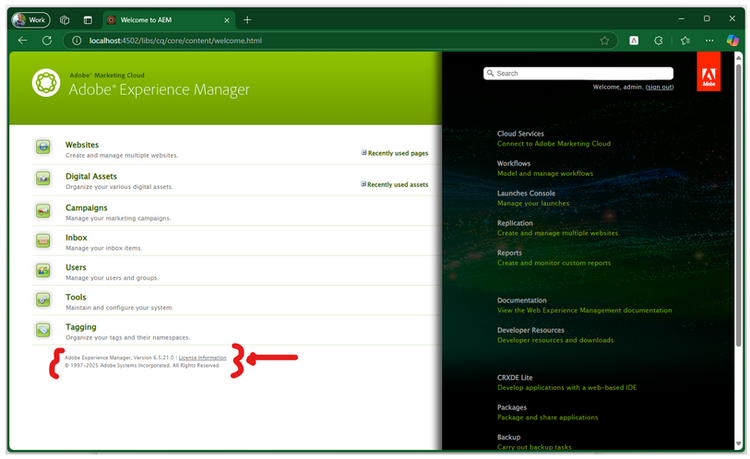View site information icon in address bar

(77, 41)
